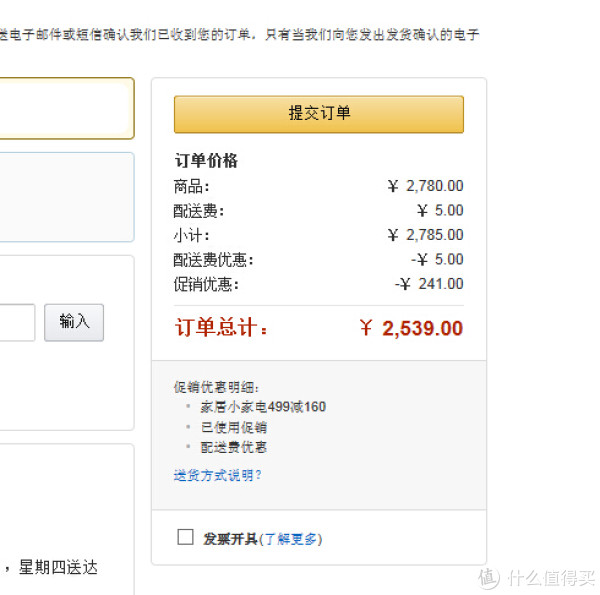The width and height of the screenshot is (600, 595).
Task: Click the 提交订单 submit order button
Action: 319,114
